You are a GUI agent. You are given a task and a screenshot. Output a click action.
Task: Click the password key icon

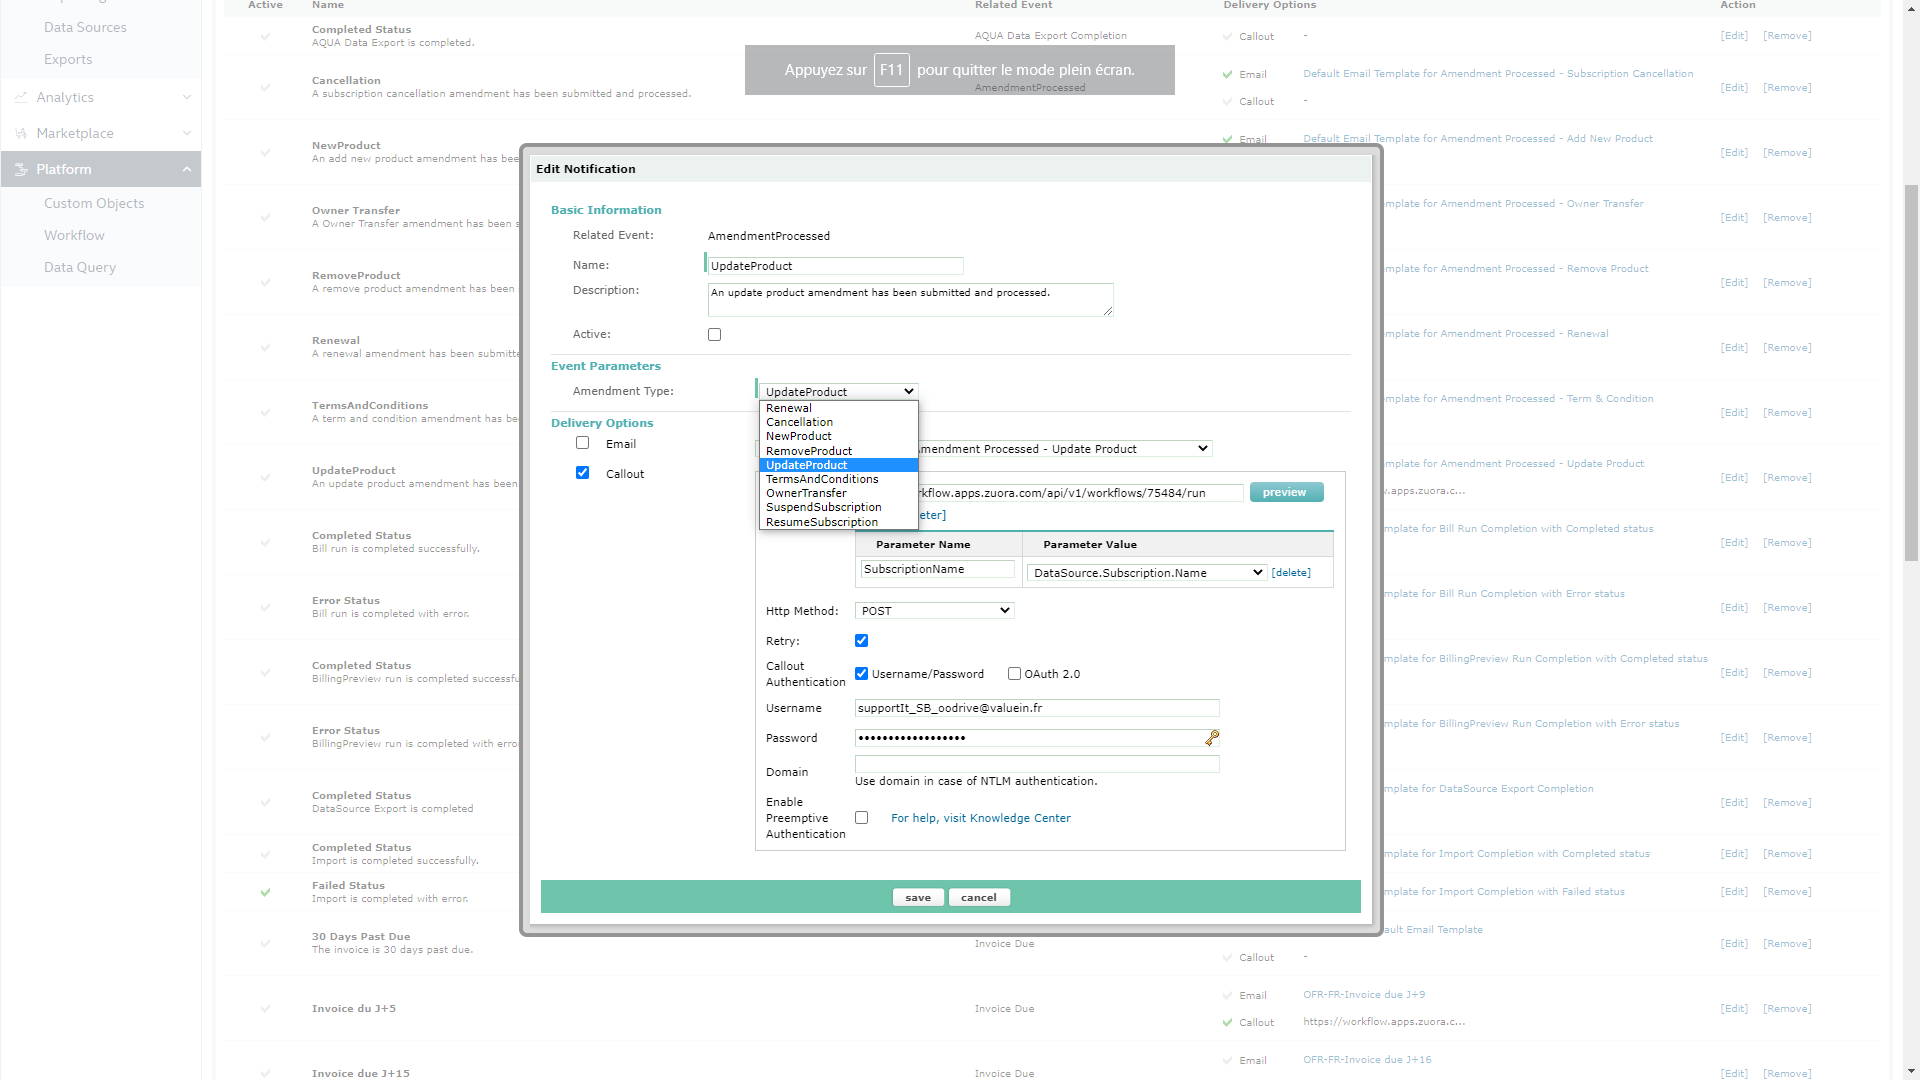pyautogui.click(x=1212, y=738)
